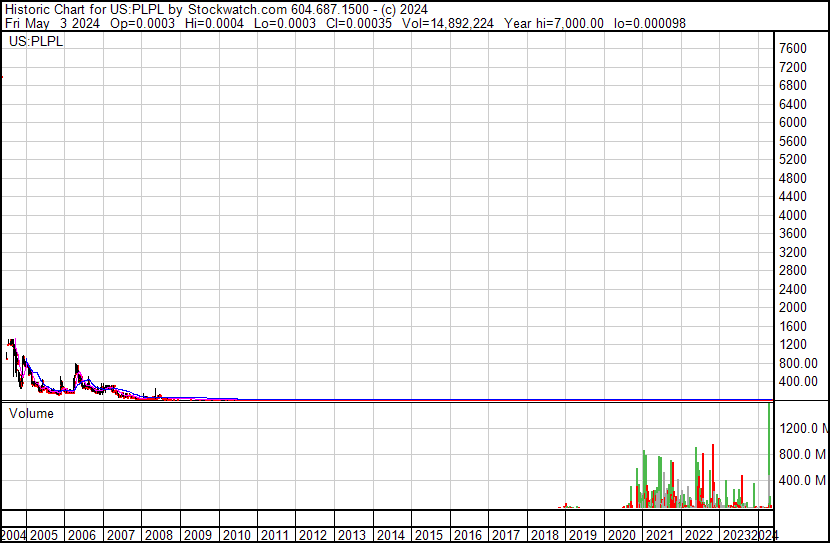
Task: Click the 2000 price axis label
Action: pyautogui.click(x=793, y=307)
